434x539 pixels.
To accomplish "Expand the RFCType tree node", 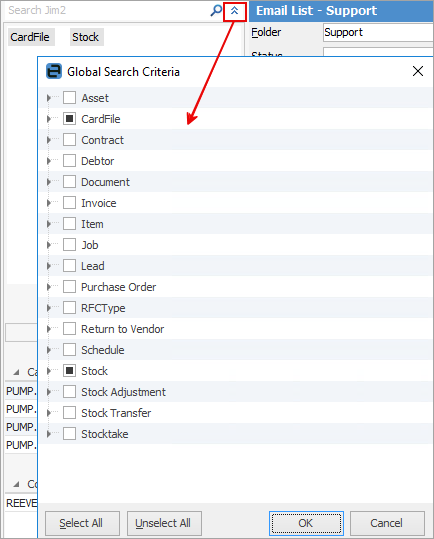I will [49, 308].
